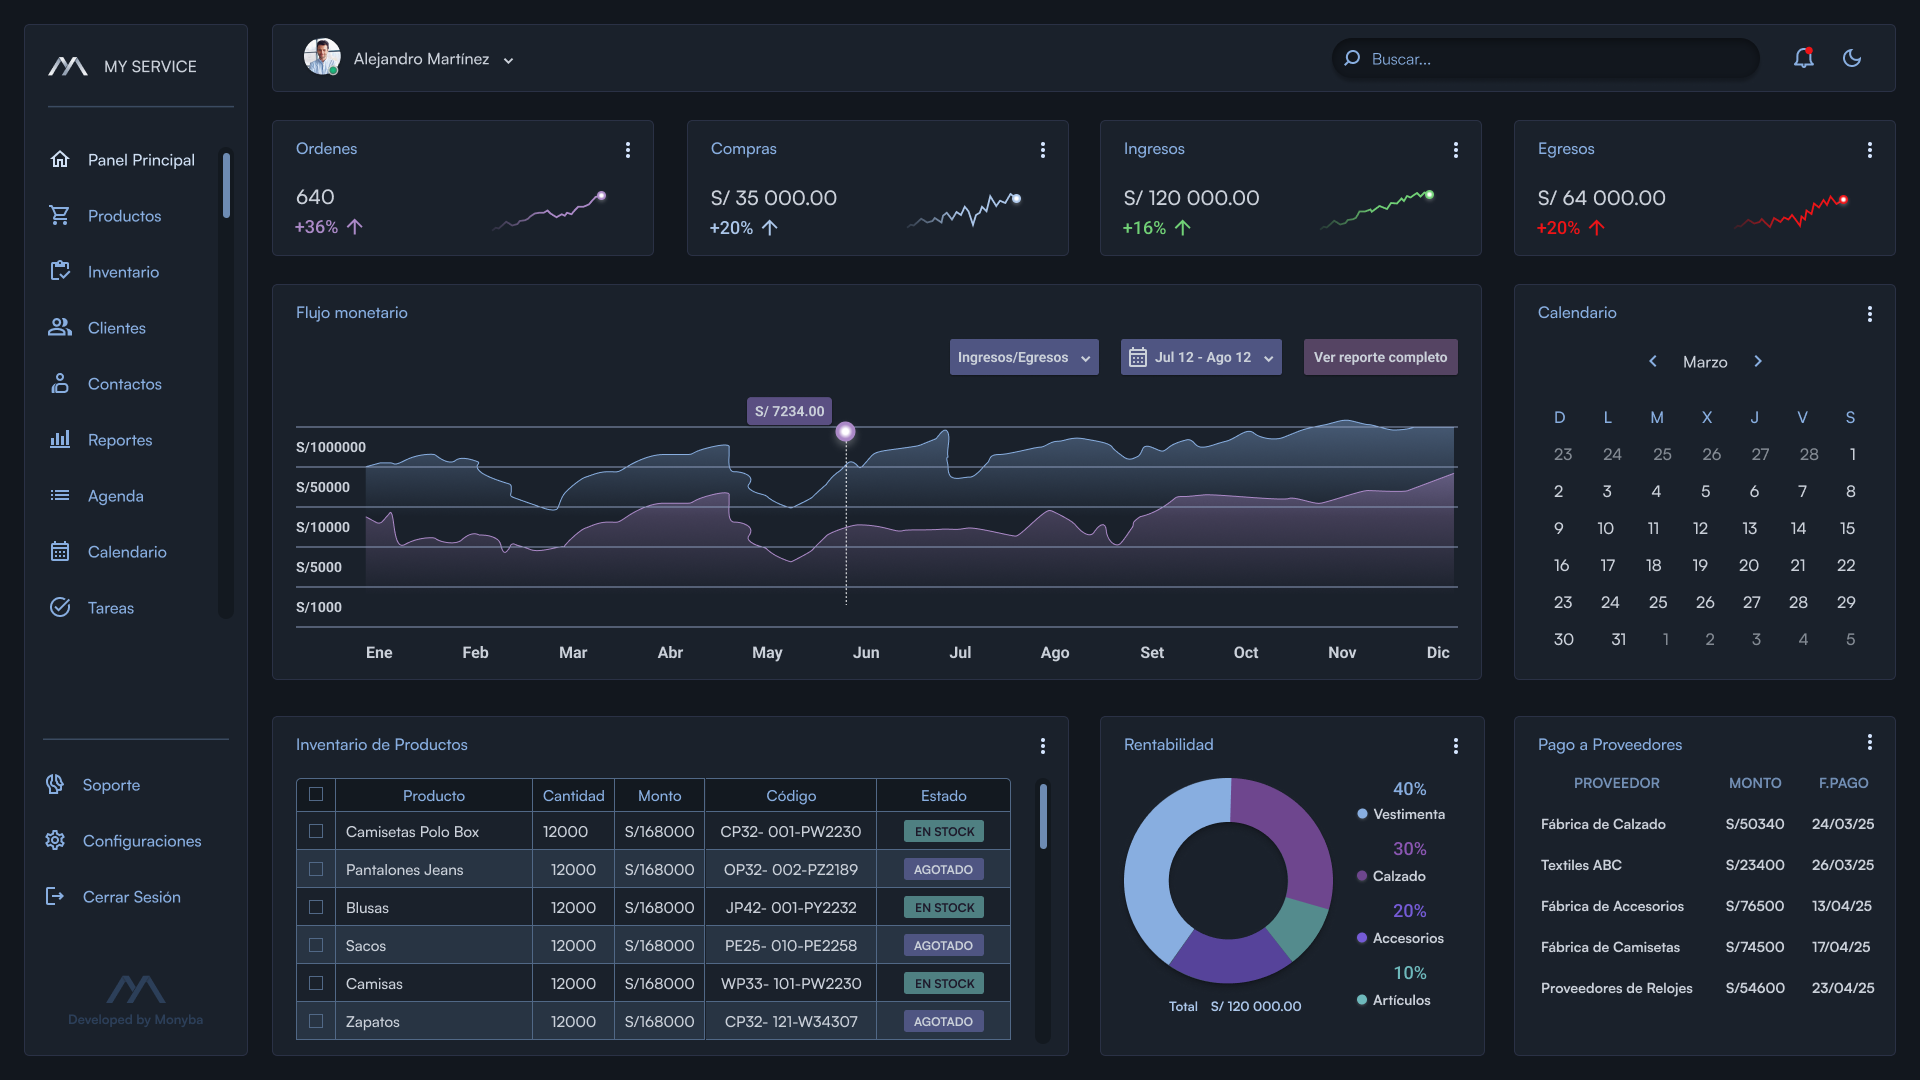Go to next calendar month arrow
The width and height of the screenshot is (1920, 1080).
pos(1758,361)
